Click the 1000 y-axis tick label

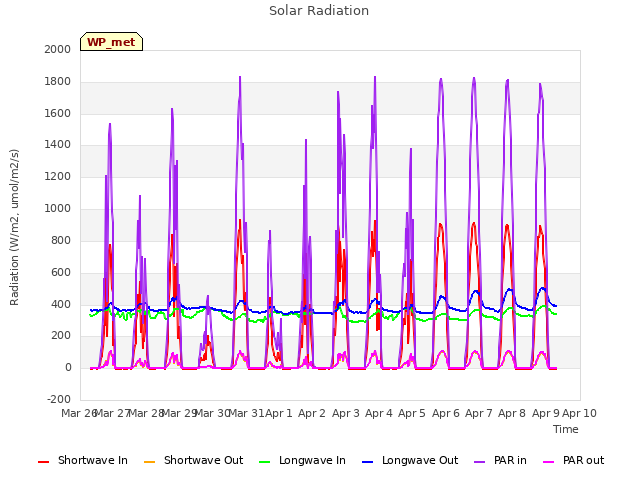pos(58,208)
